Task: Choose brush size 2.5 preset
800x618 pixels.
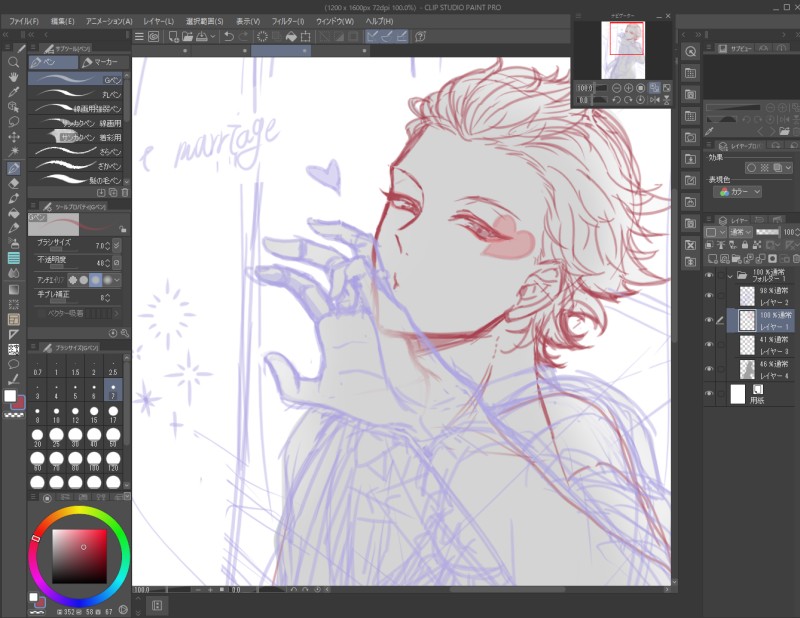Action: (113, 367)
